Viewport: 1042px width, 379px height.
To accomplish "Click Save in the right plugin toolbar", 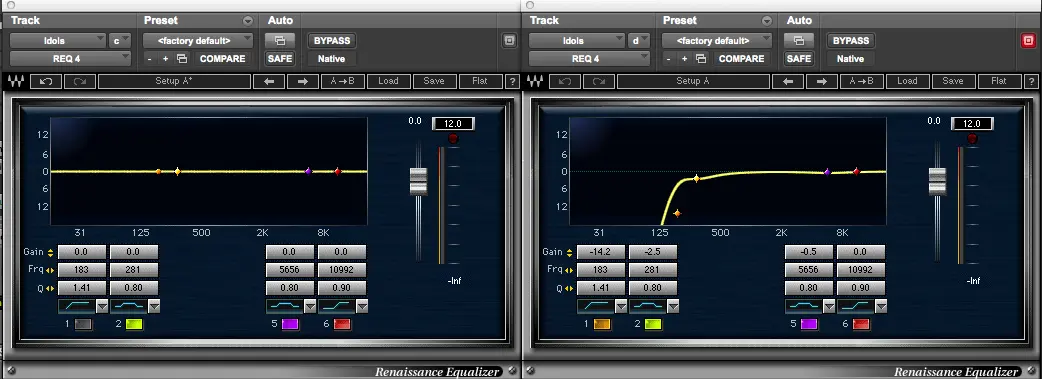I will pyautogui.click(x=953, y=81).
